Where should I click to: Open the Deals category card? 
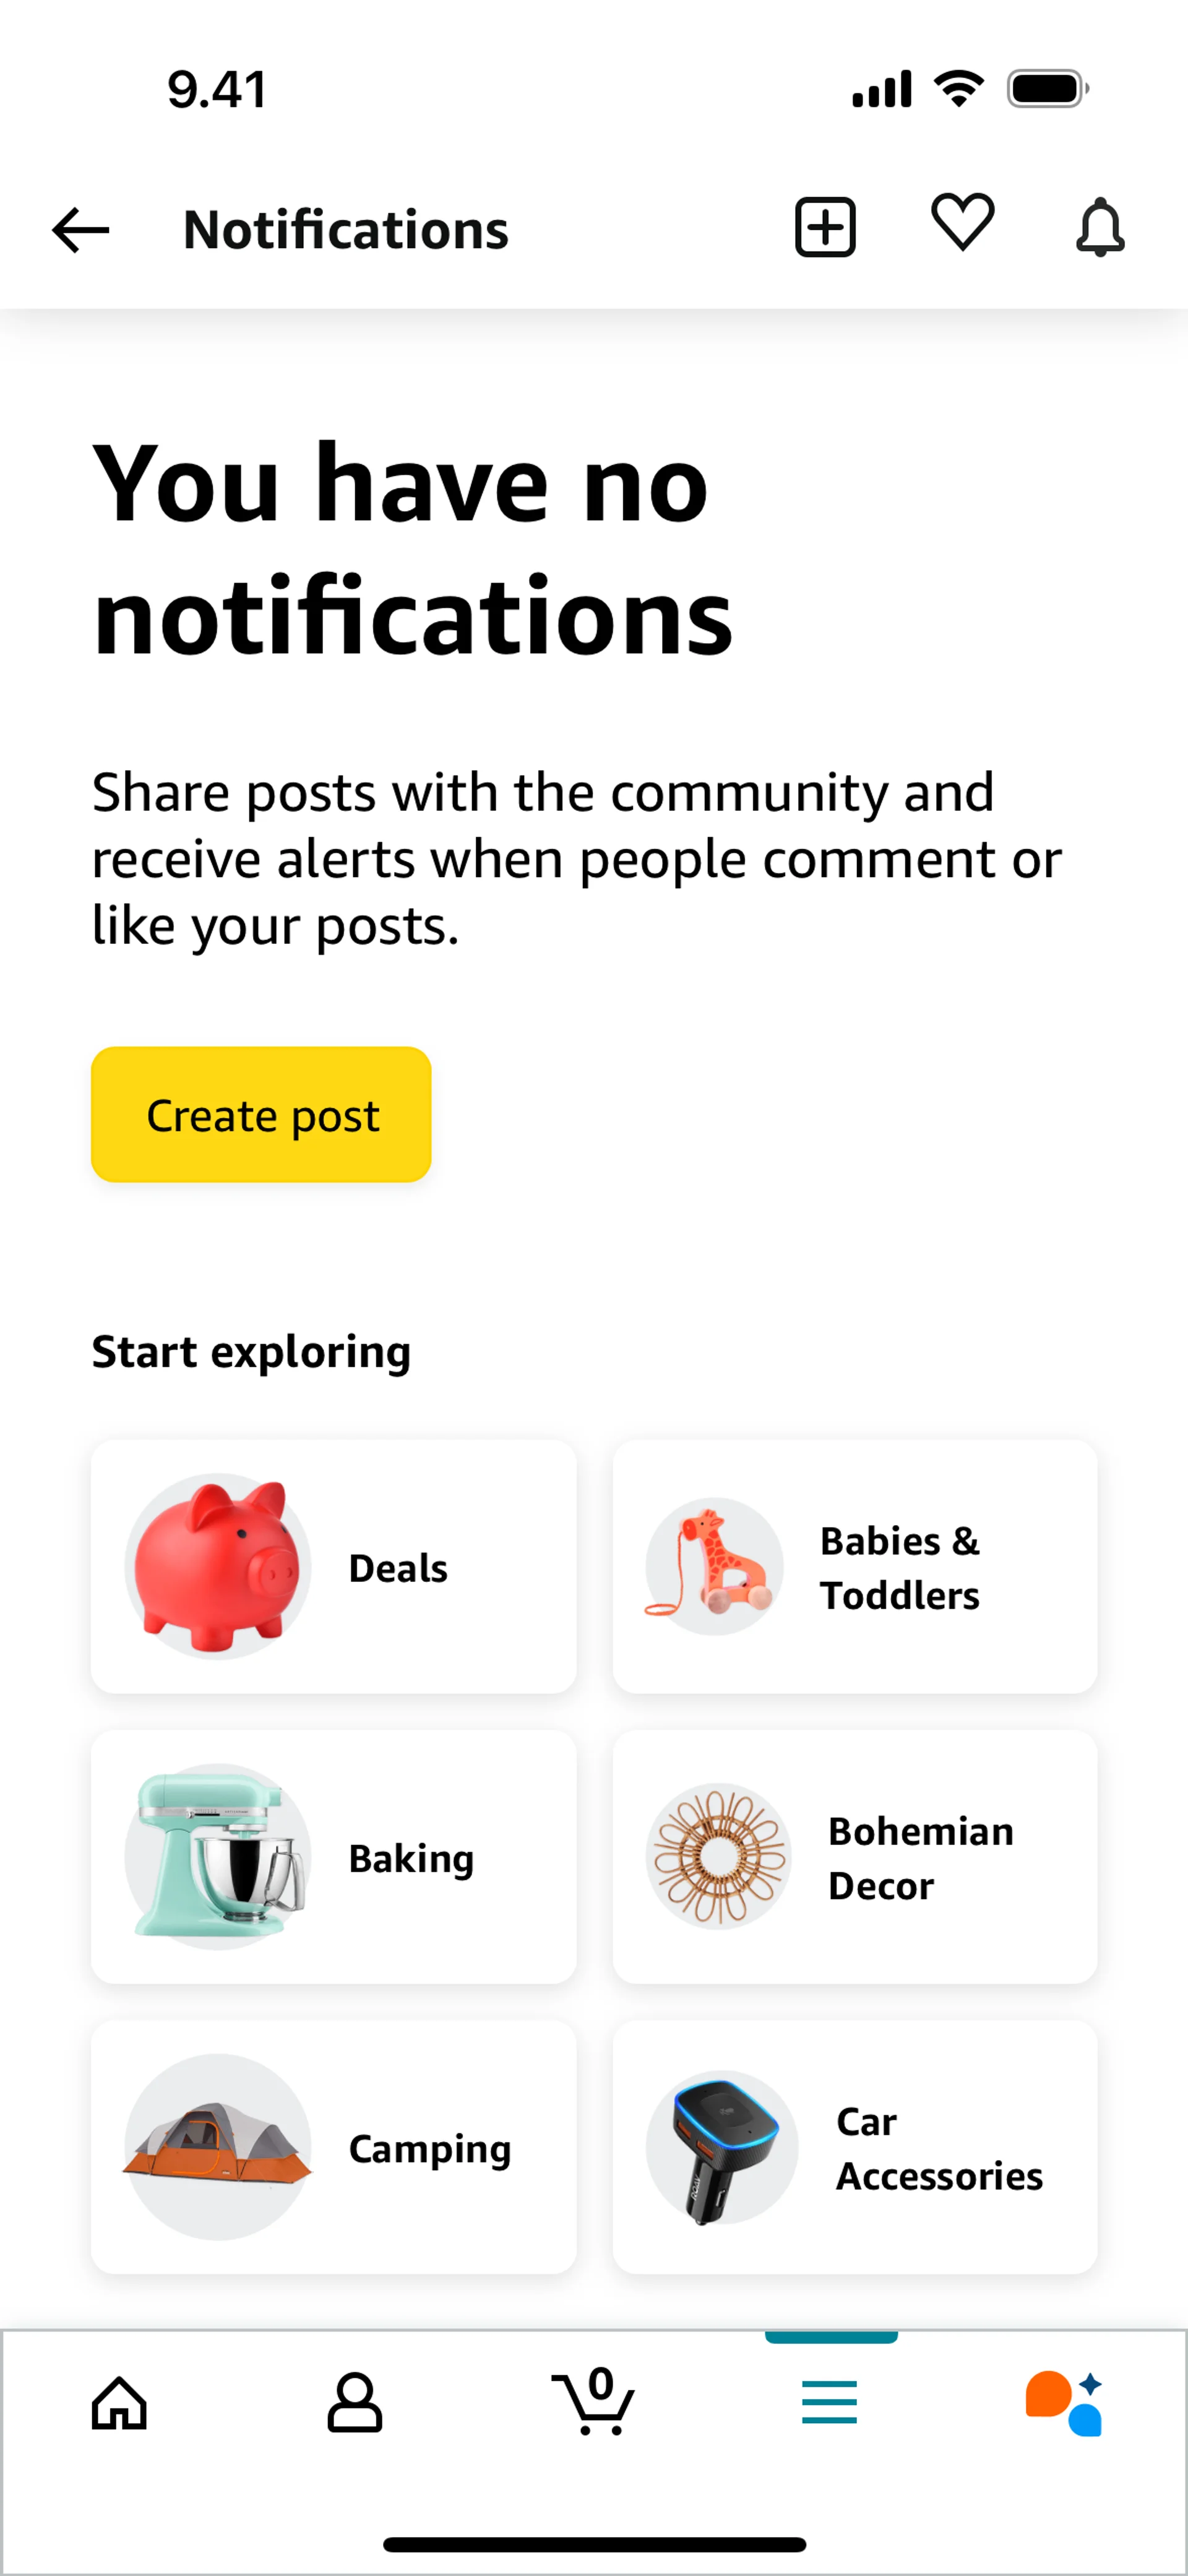334,1567
